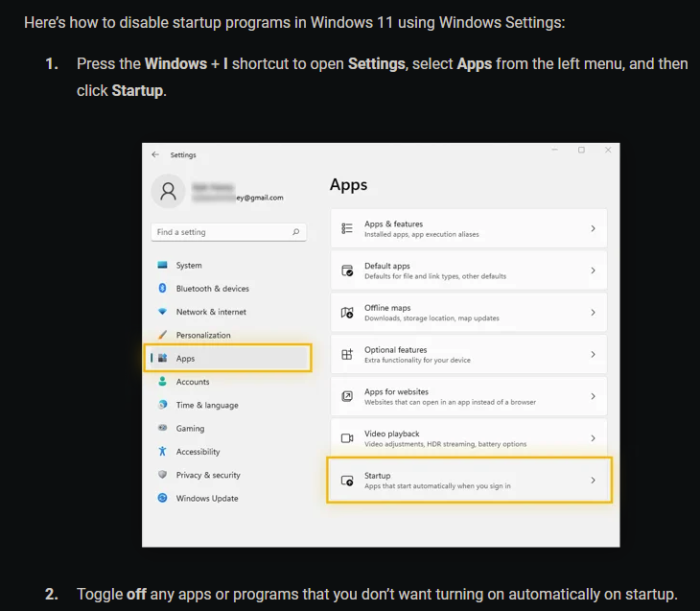The height and width of the screenshot is (611, 700).
Task: Open the Apps & features card title
Action: [x=393, y=224]
